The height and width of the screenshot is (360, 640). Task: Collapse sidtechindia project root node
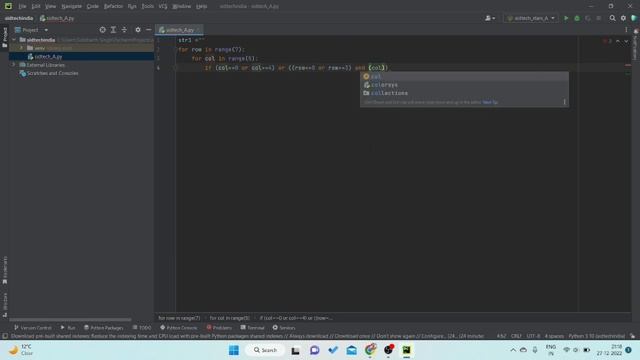click(14, 40)
